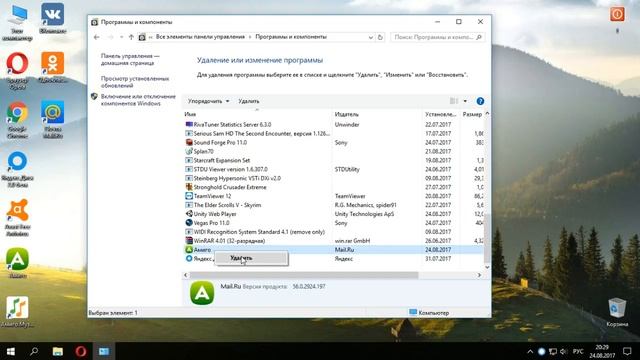Open the Yandex blue circle desktop icon

point(17,168)
